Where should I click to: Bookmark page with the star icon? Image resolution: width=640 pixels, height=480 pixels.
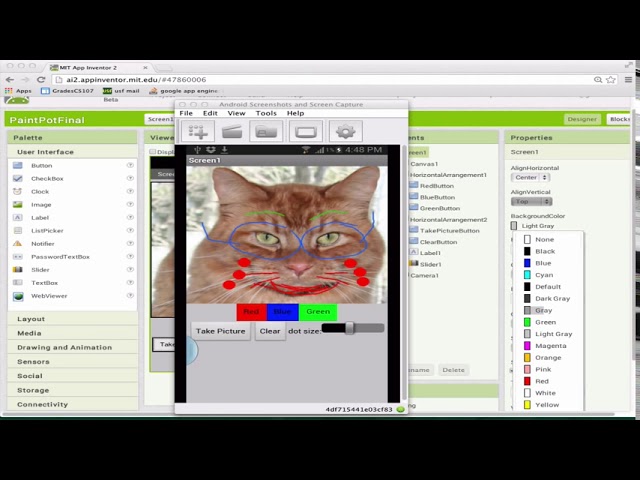(x=611, y=80)
